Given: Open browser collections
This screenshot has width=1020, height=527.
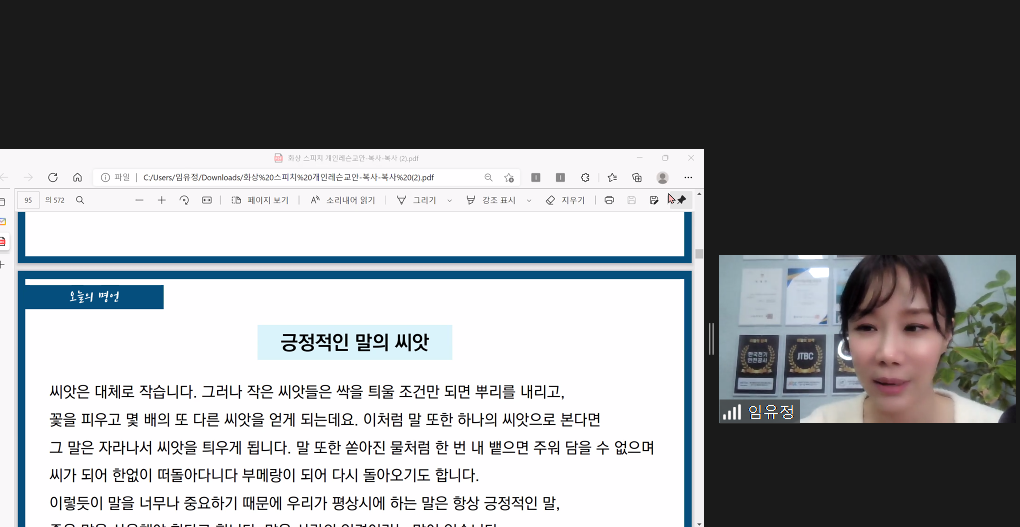Looking at the screenshot, I should point(637,177).
